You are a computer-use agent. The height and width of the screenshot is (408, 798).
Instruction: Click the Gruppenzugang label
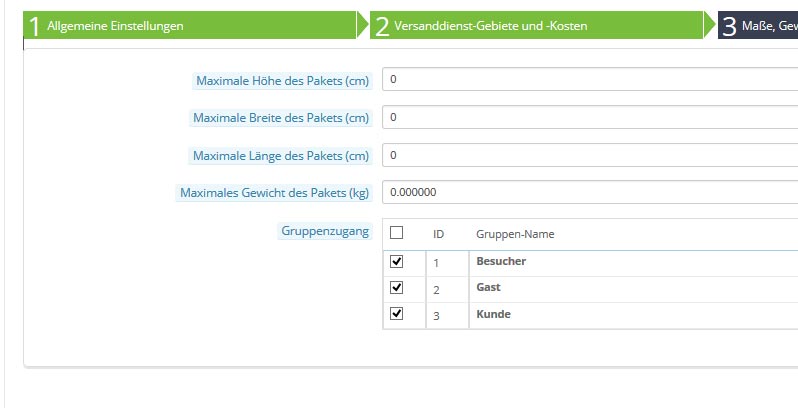(324, 232)
